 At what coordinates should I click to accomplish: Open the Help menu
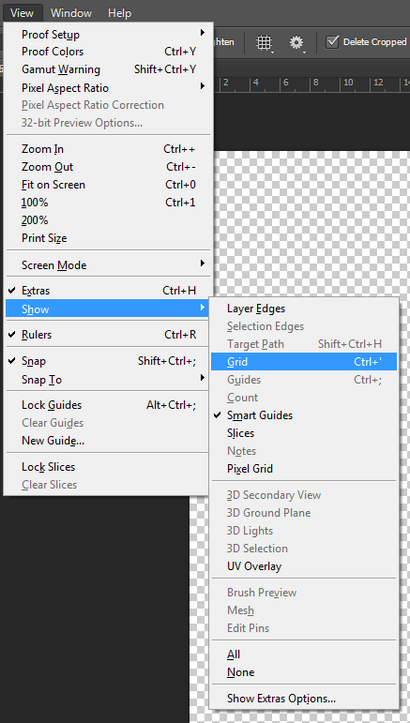(119, 13)
